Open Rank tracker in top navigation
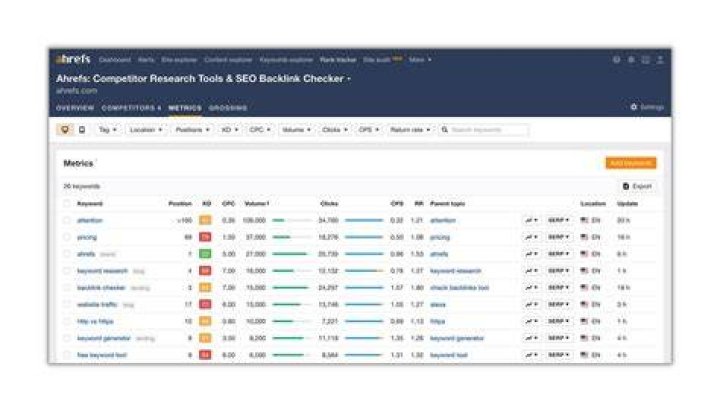The height and width of the screenshot is (404, 720). tap(338, 60)
